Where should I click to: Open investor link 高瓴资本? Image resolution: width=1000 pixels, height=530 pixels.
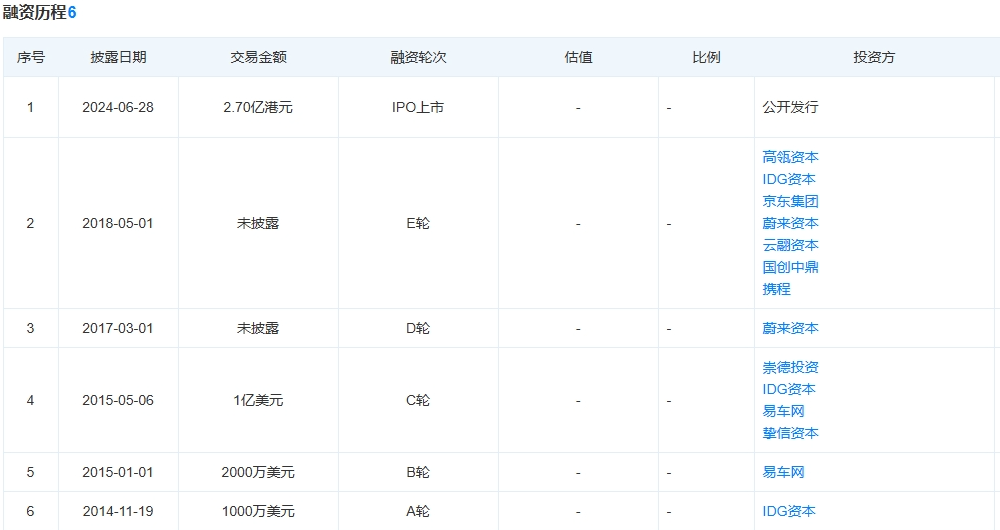tap(790, 157)
